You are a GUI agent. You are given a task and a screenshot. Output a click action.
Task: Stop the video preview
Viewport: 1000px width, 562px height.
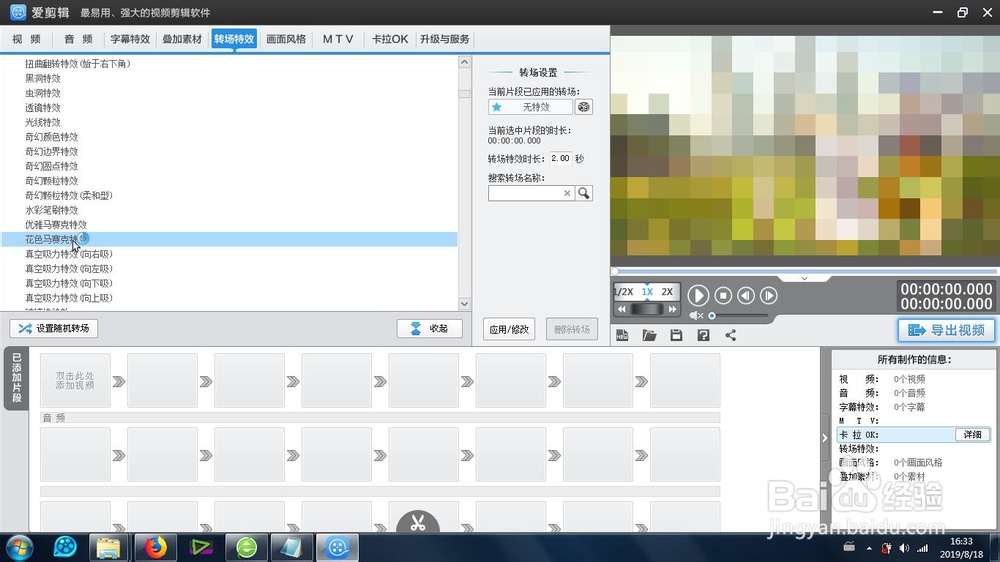click(x=723, y=295)
